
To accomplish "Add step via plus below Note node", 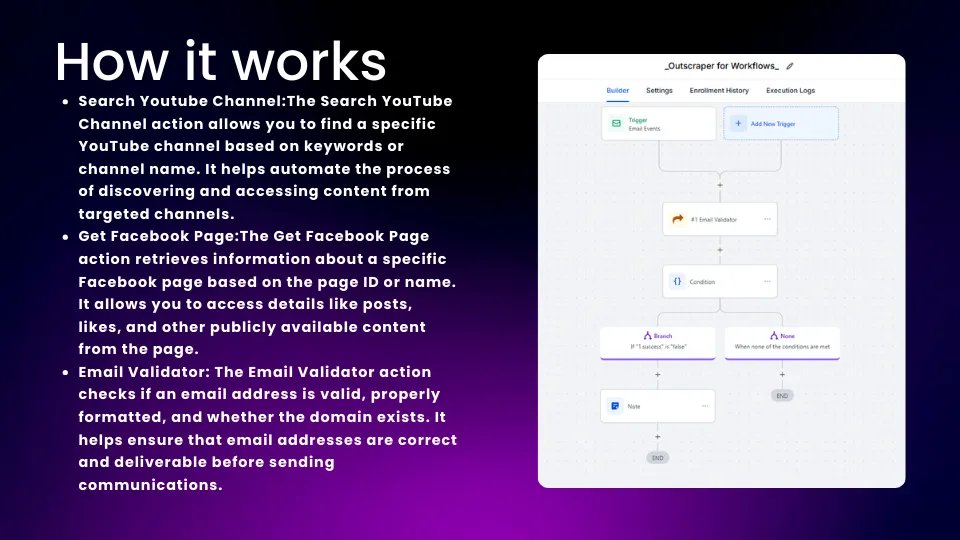I will click(658, 437).
